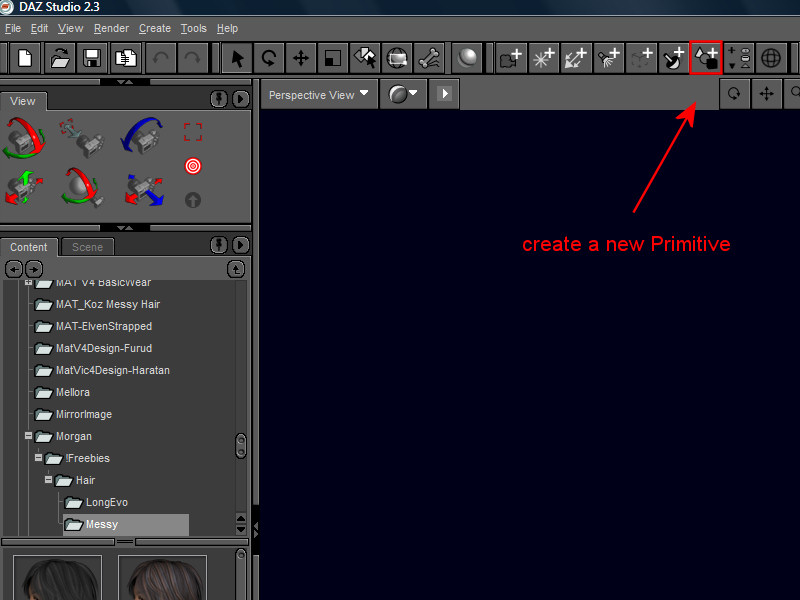Click the blue camera bank roll icon

click(142, 135)
